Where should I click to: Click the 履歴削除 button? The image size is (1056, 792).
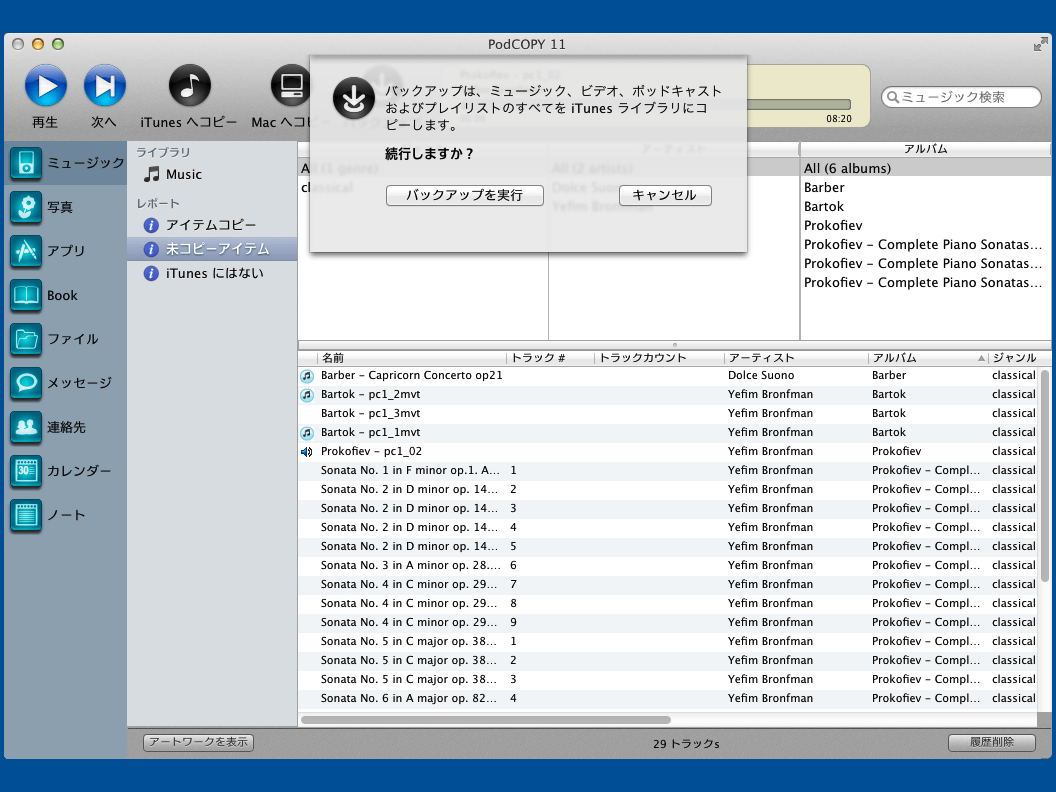click(x=991, y=742)
